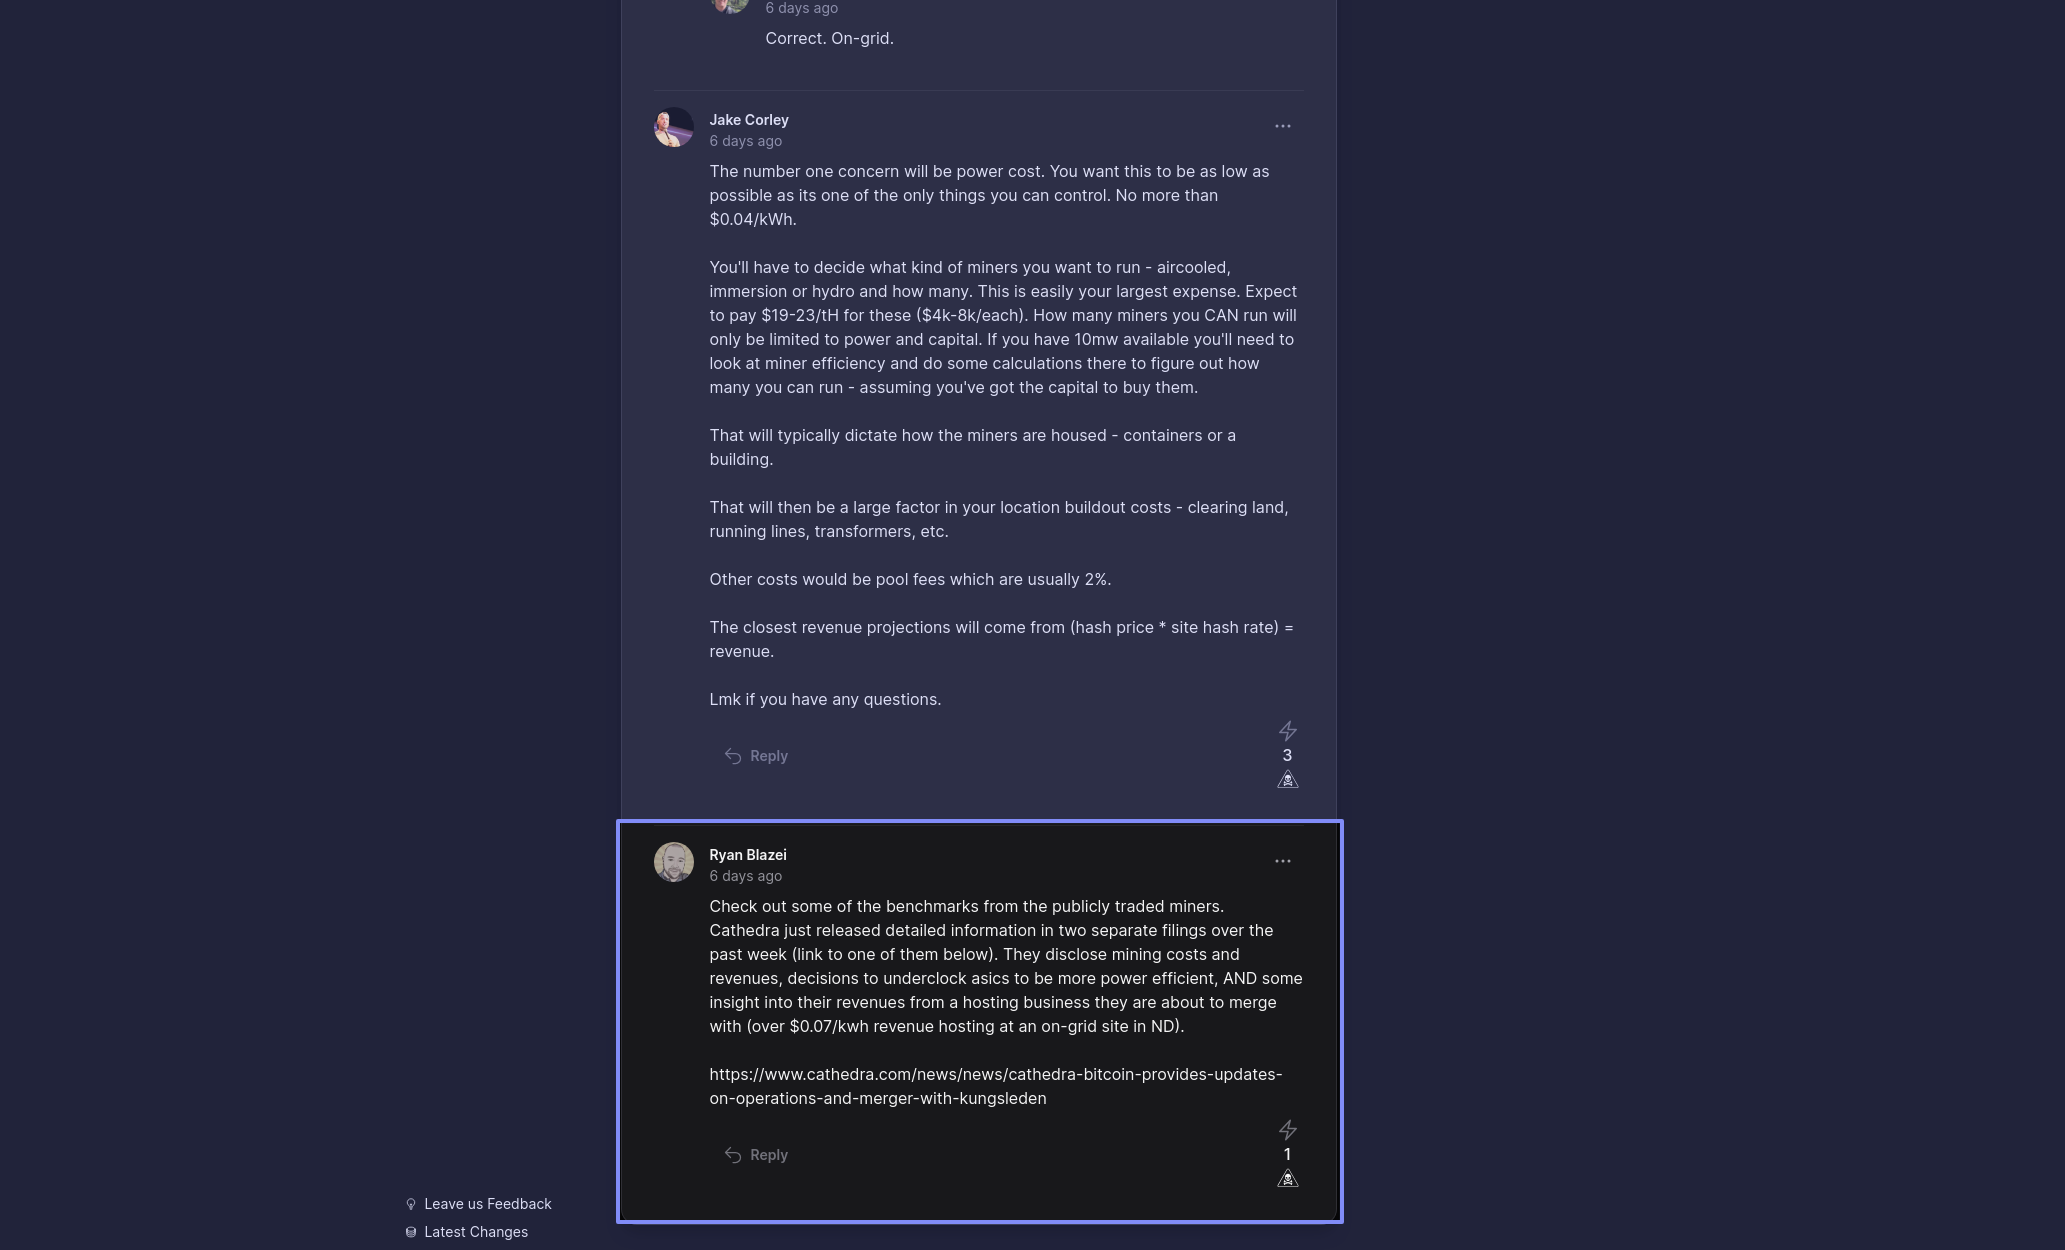Viewport: 2065px width, 1250px height.
Task: Open the three-dot menu on Jake Corley's comment
Action: (1282, 126)
